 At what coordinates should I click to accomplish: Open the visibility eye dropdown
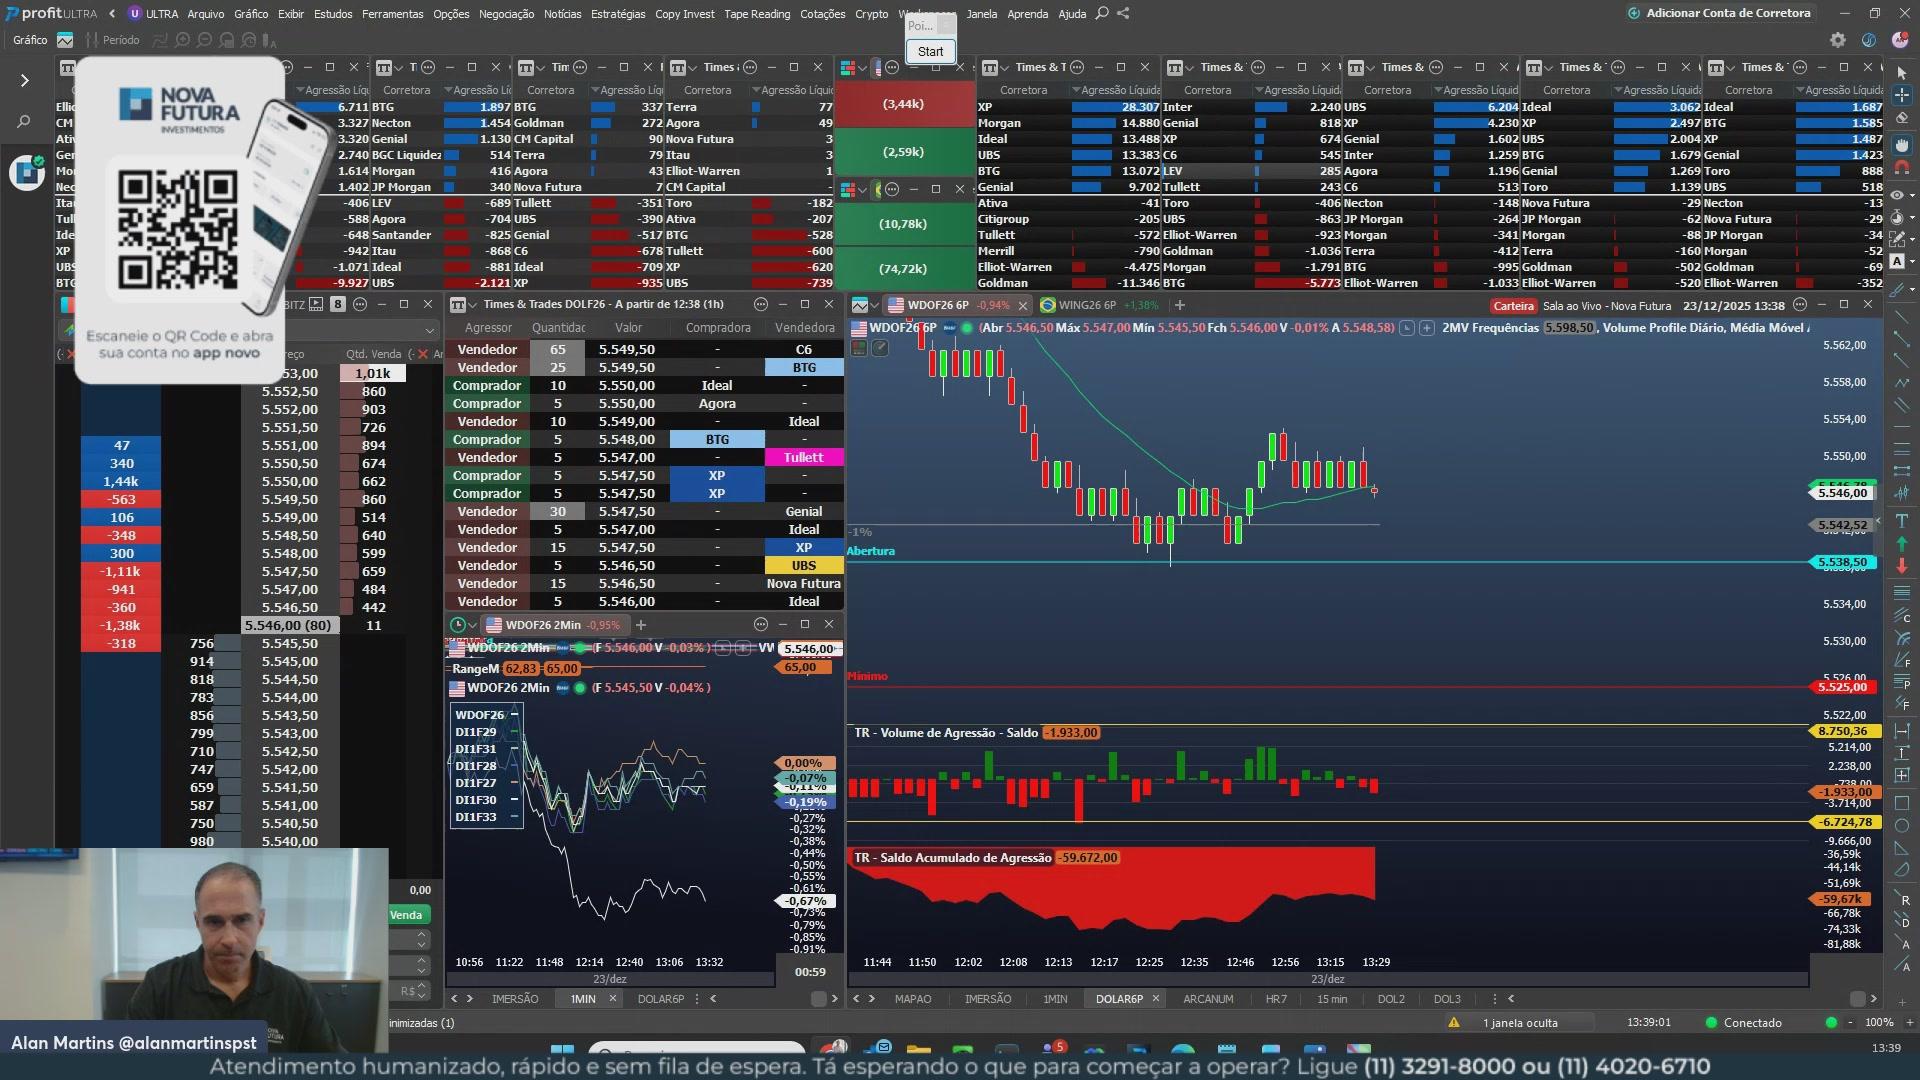pos(1913,194)
